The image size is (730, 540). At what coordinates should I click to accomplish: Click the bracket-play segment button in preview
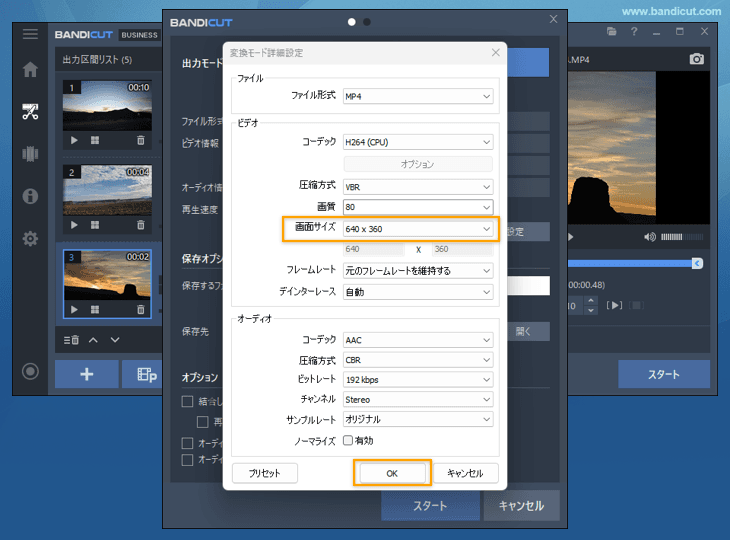pos(614,305)
